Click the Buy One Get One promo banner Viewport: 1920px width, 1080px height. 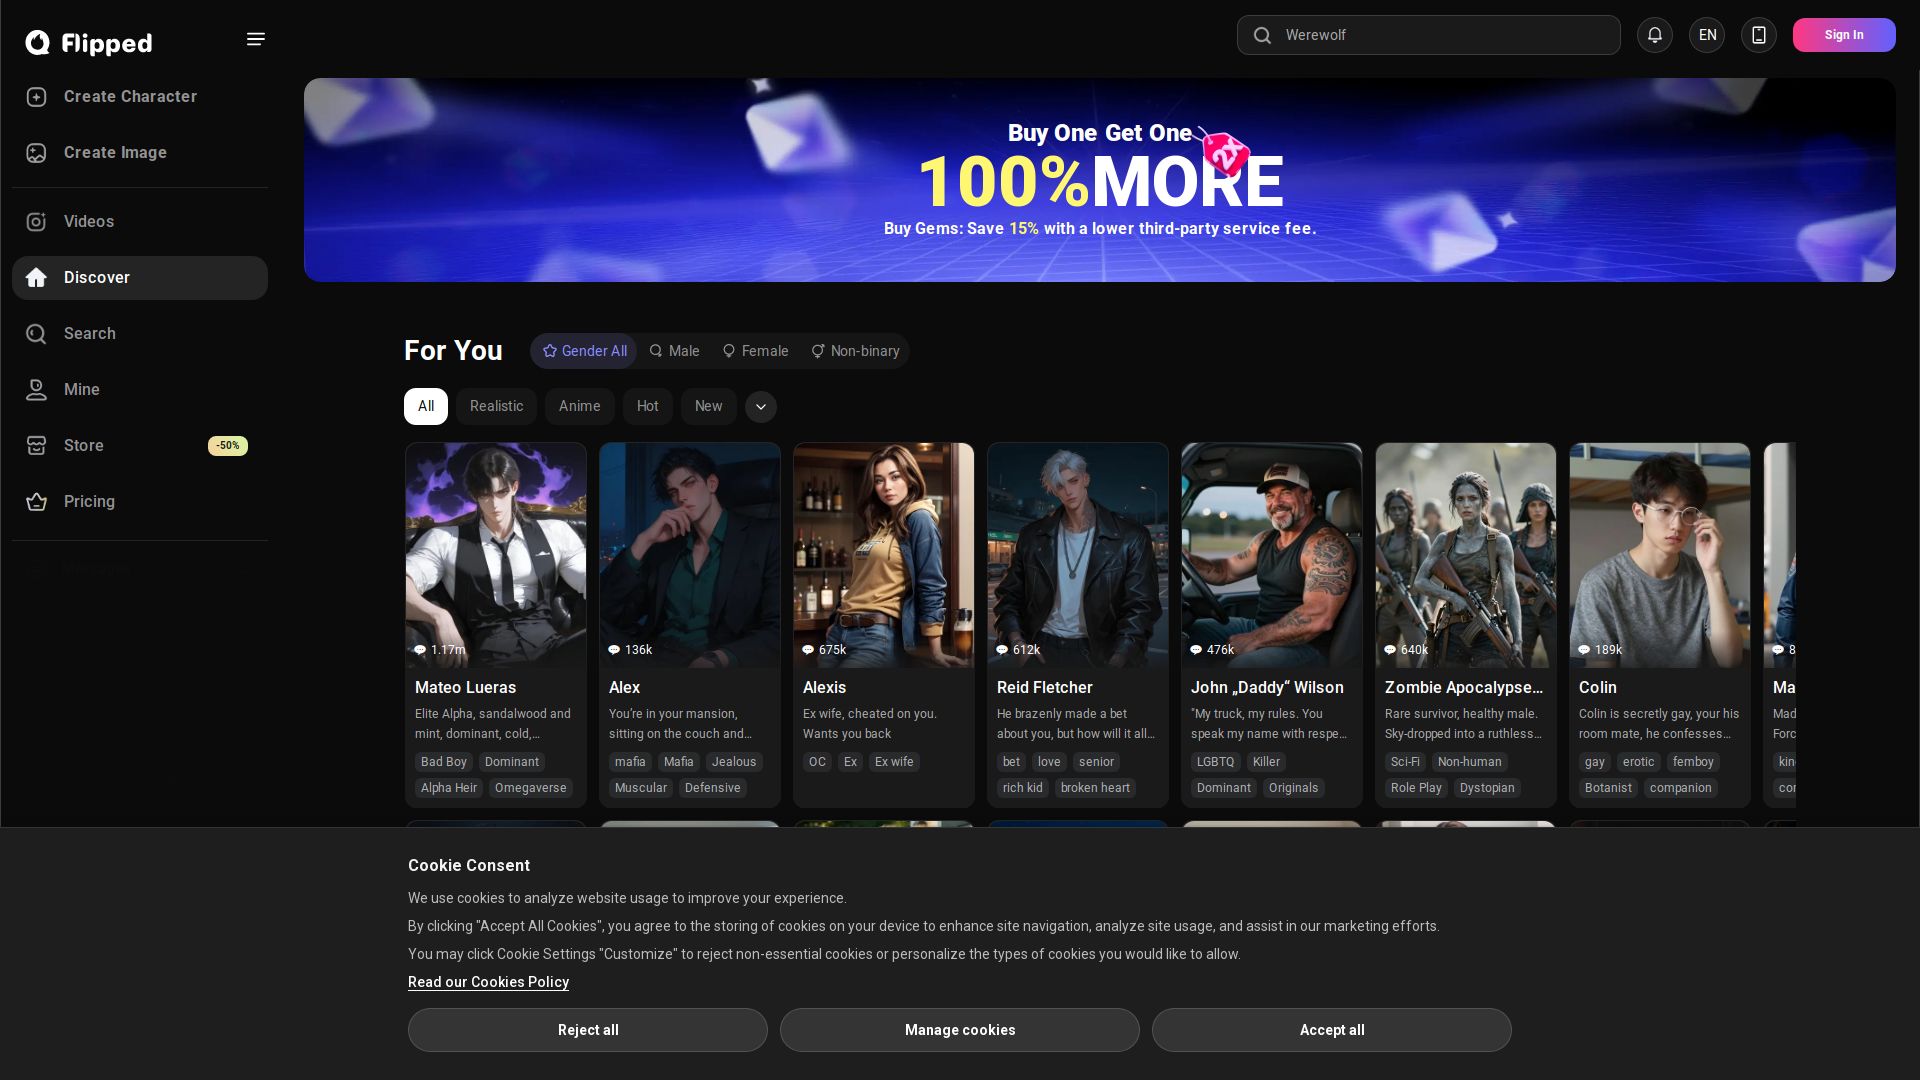[1100, 180]
